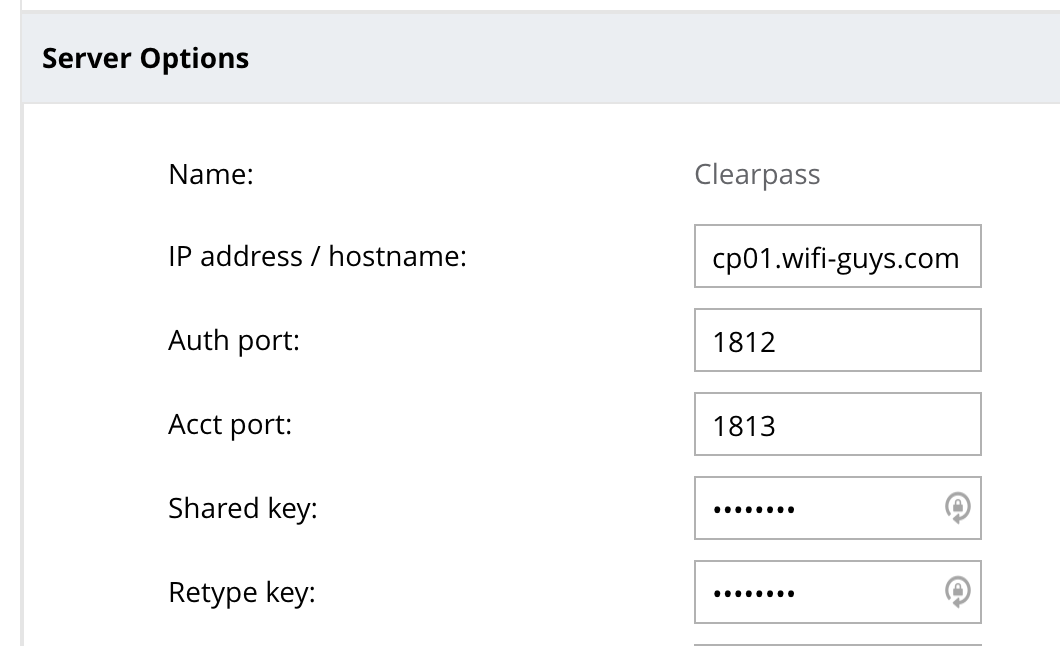Click the gray strip above Server Options
This screenshot has width=1060, height=646.
540,5
